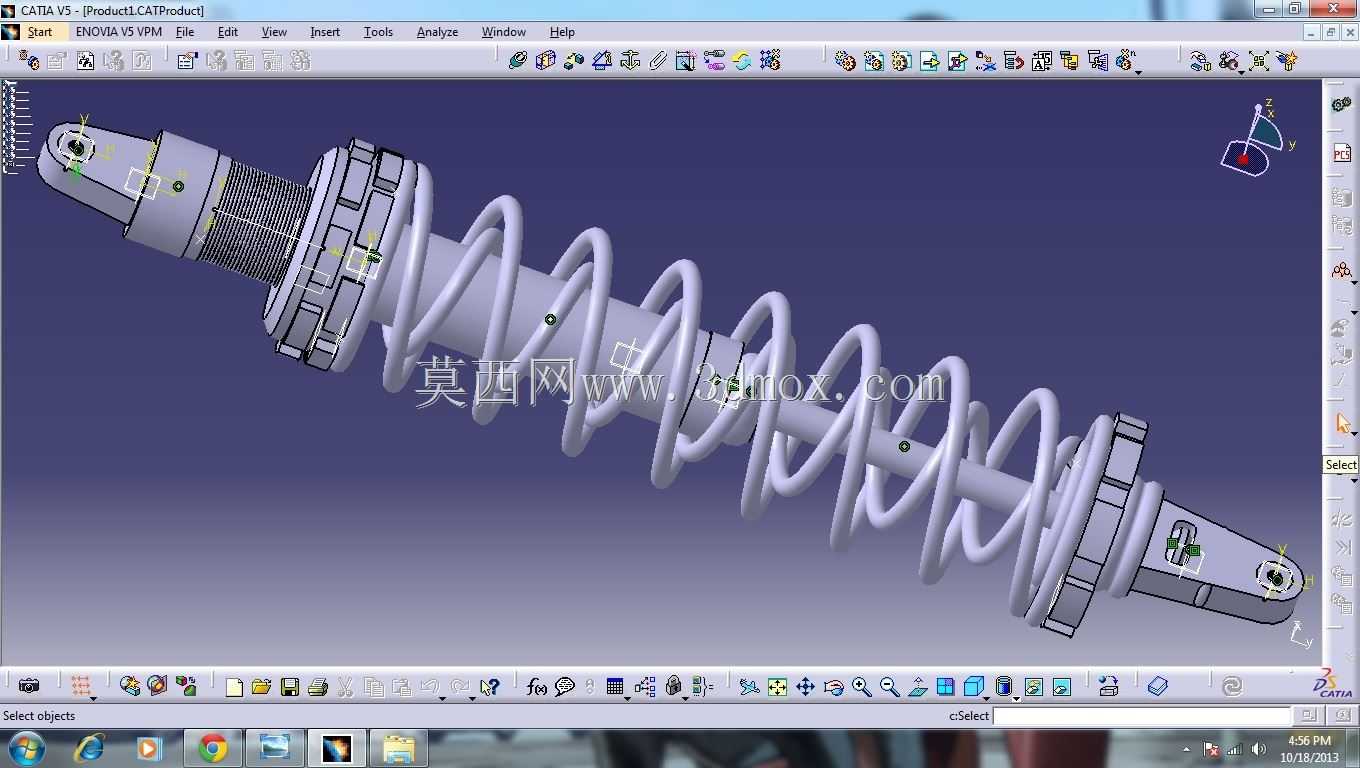Open the Window menu
Image resolution: width=1360 pixels, height=768 pixels.
(503, 32)
